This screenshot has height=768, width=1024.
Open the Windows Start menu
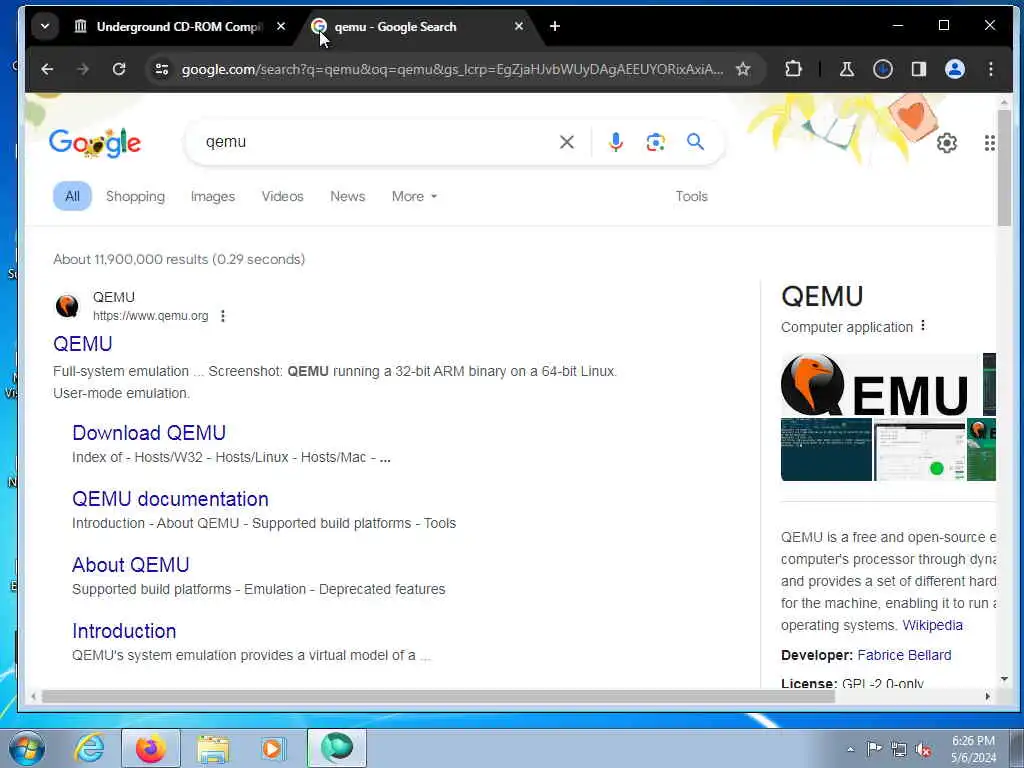(27, 748)
